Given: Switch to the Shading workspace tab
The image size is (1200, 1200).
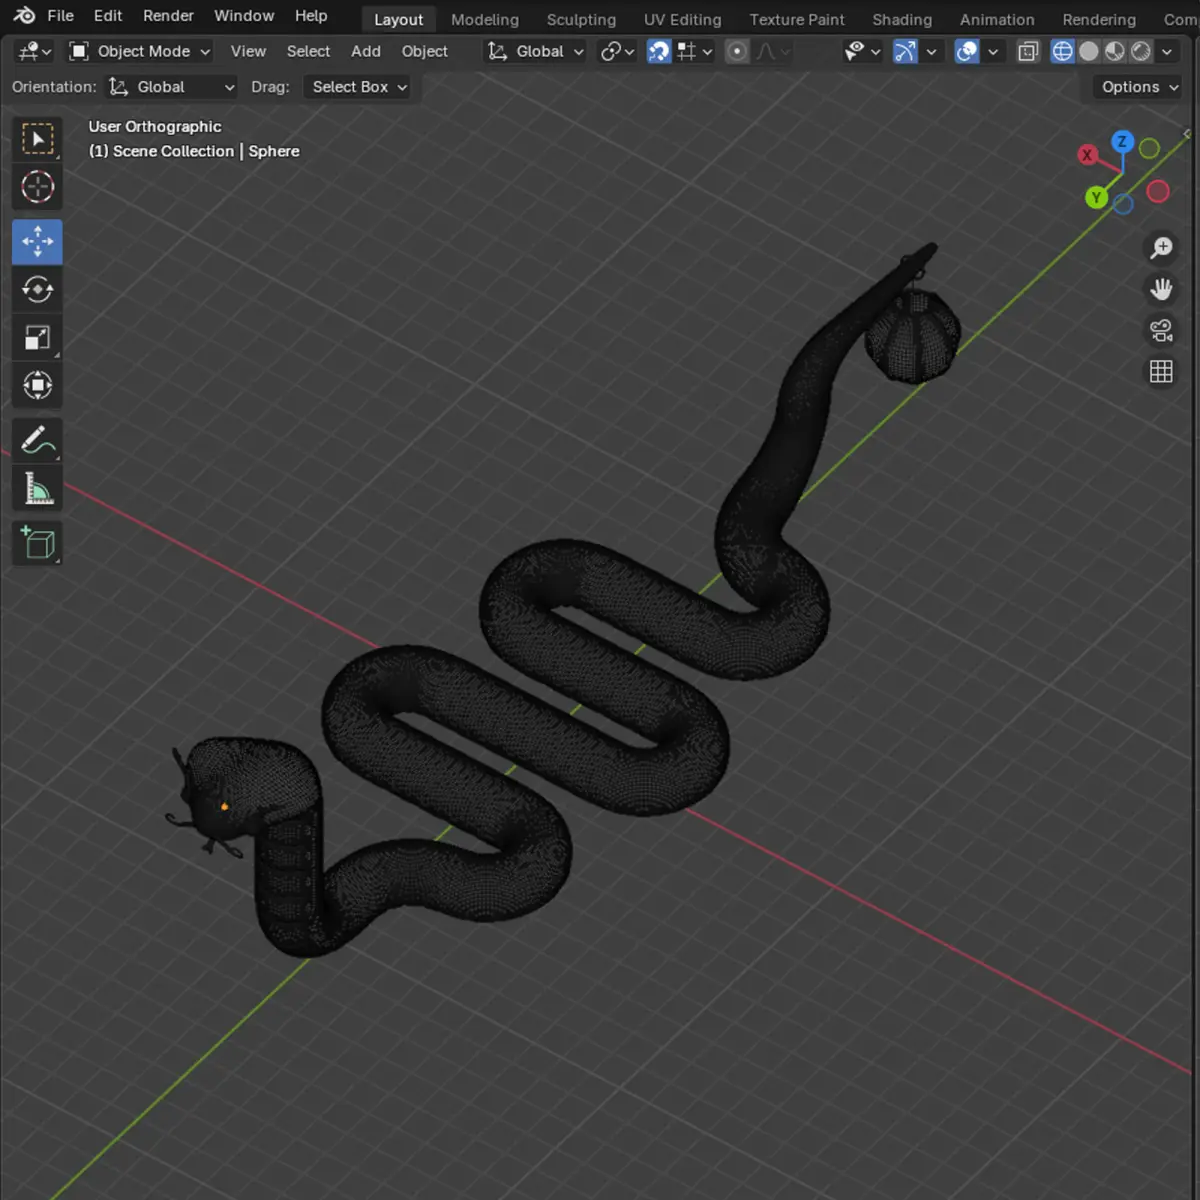Looking at the screenshot, I should pos(902,19).
